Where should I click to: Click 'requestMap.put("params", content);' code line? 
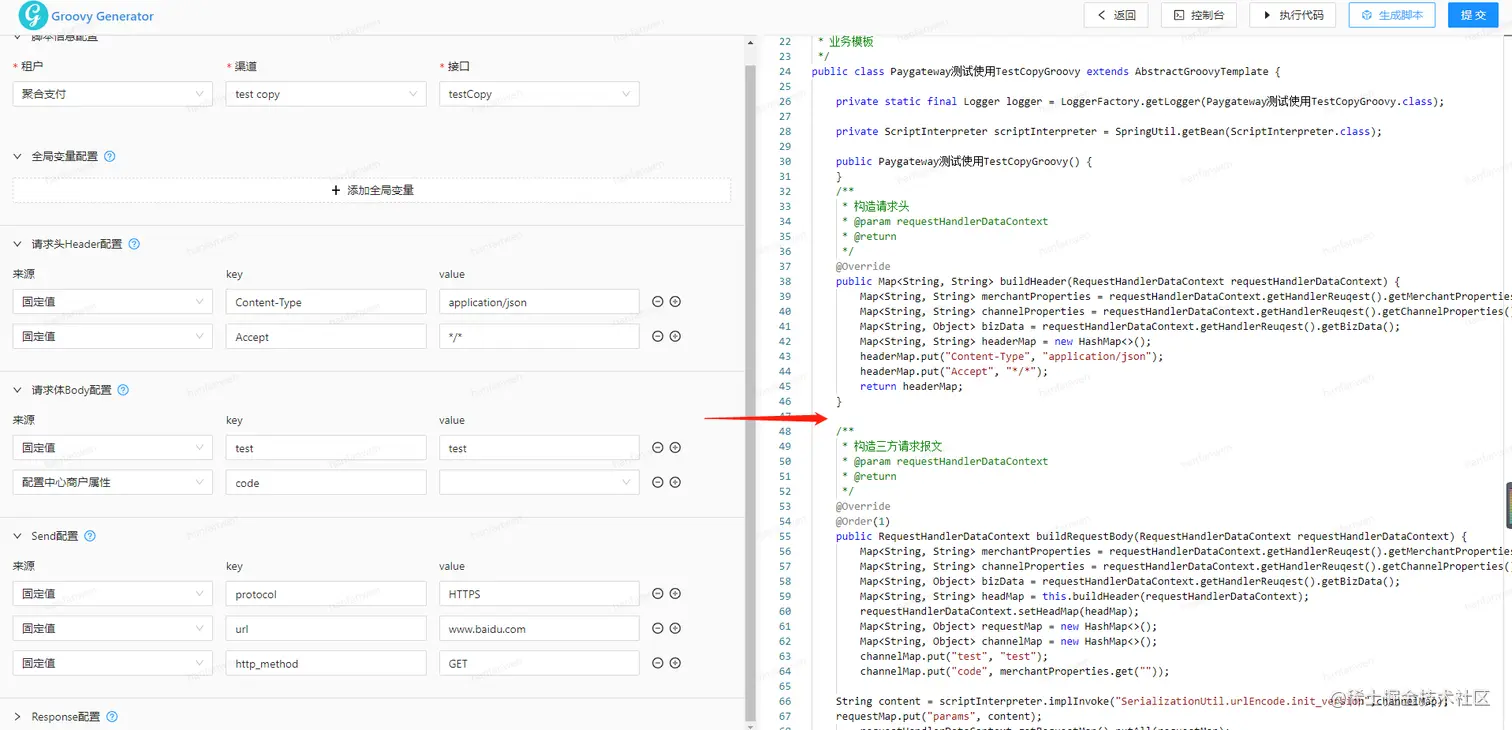tap(939, 716)
